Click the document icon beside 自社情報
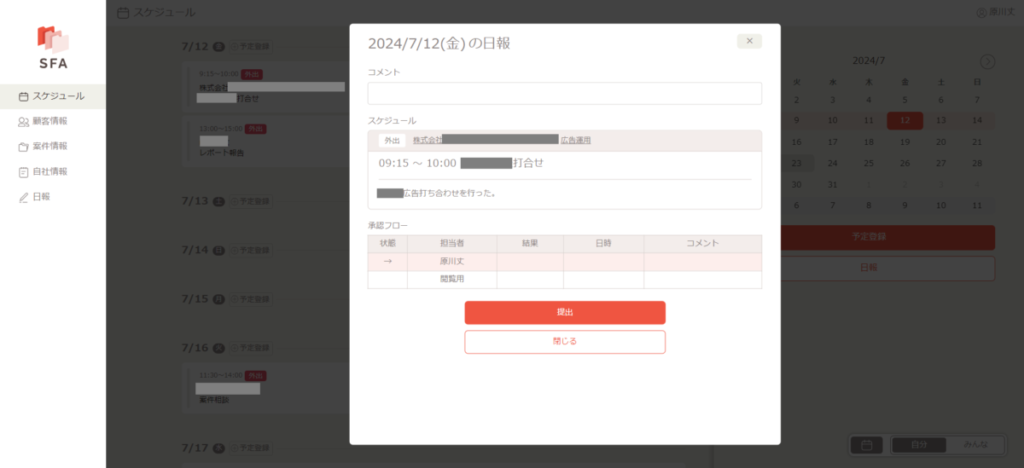1024x468 pixels. (x=23, y=172)
